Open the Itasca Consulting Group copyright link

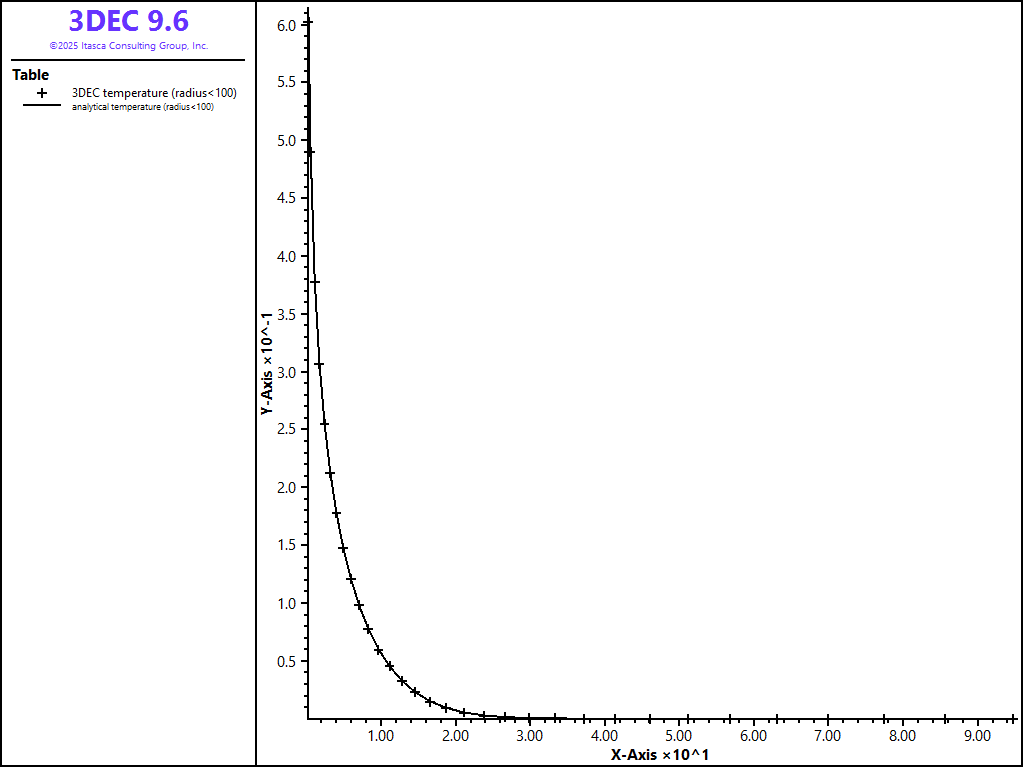(x=129, y=46)
